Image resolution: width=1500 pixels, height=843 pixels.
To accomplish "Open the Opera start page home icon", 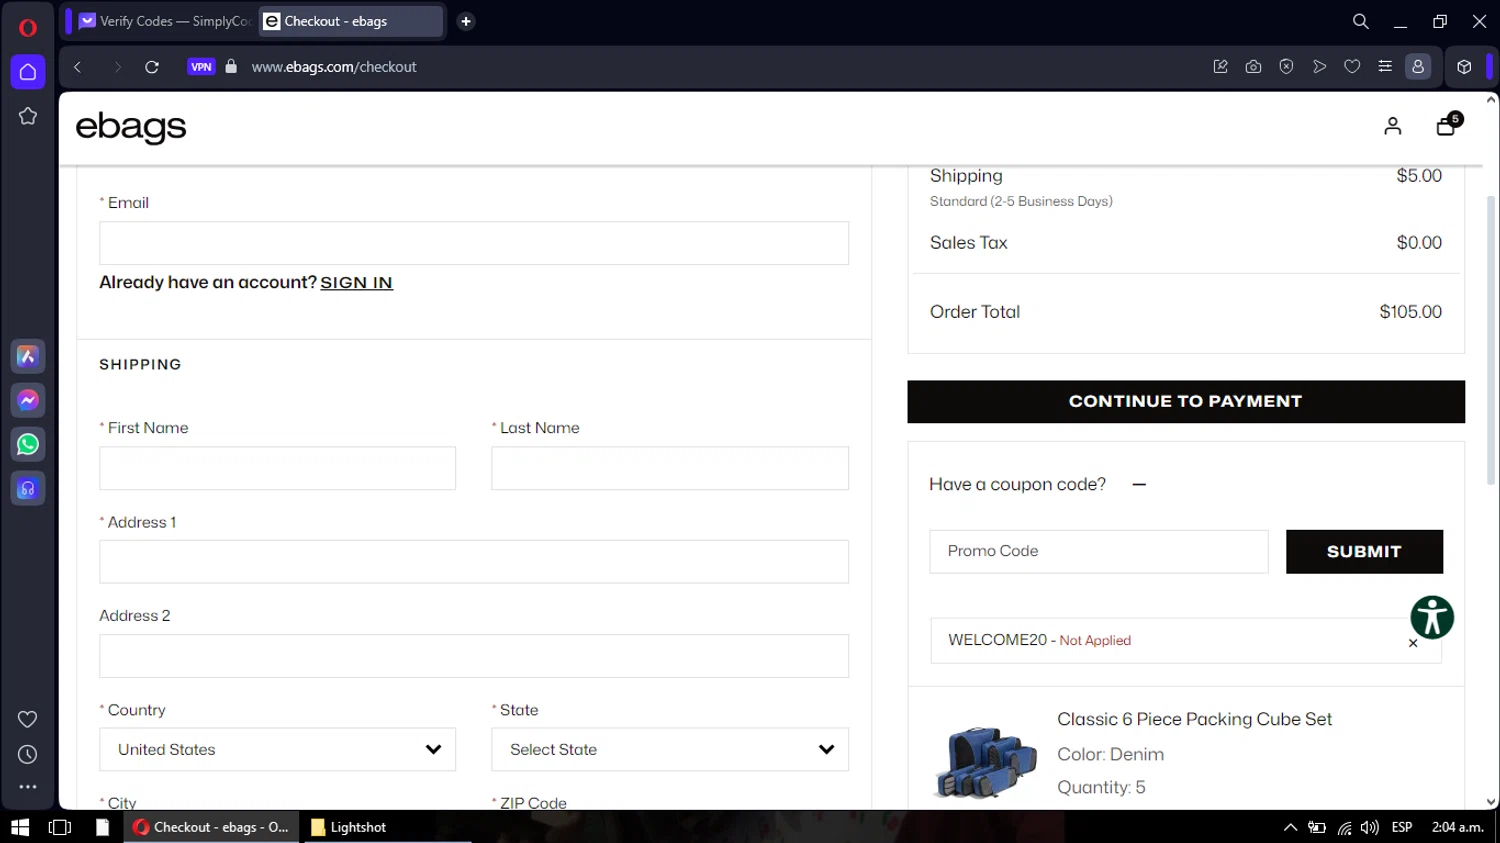I will pyautogui.click(x=28, y=72).
